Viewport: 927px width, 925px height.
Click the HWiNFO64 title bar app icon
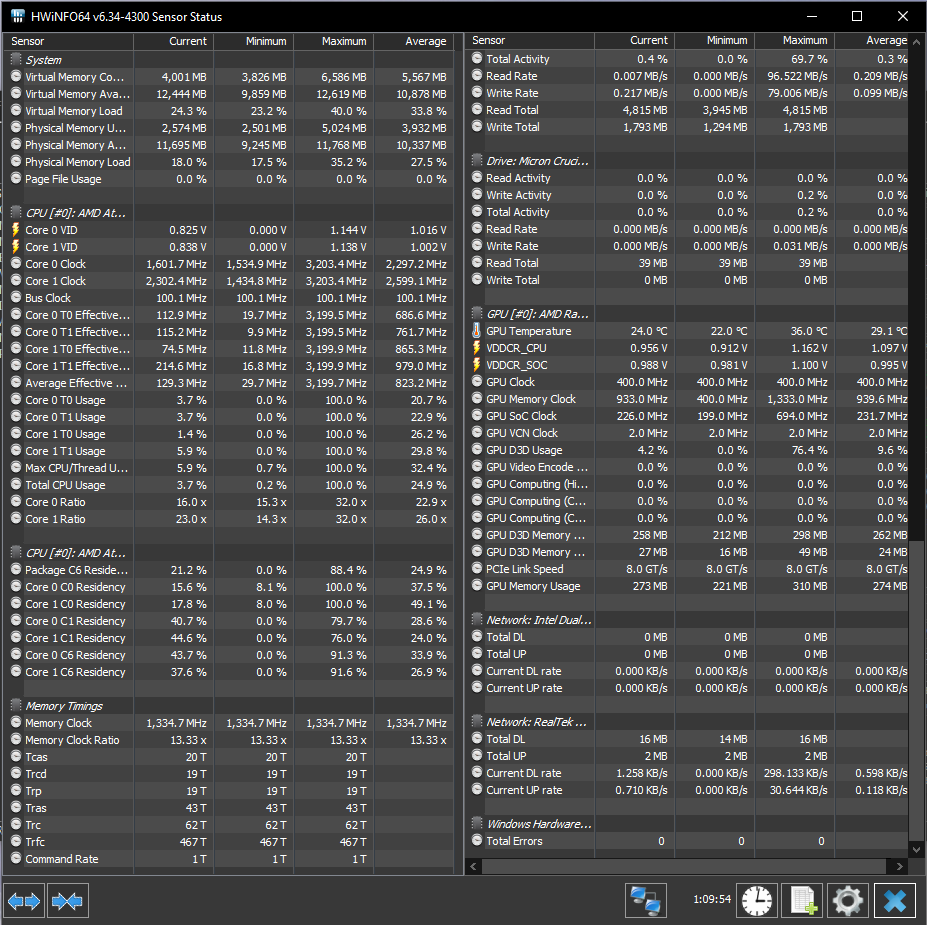pos(18,16)
